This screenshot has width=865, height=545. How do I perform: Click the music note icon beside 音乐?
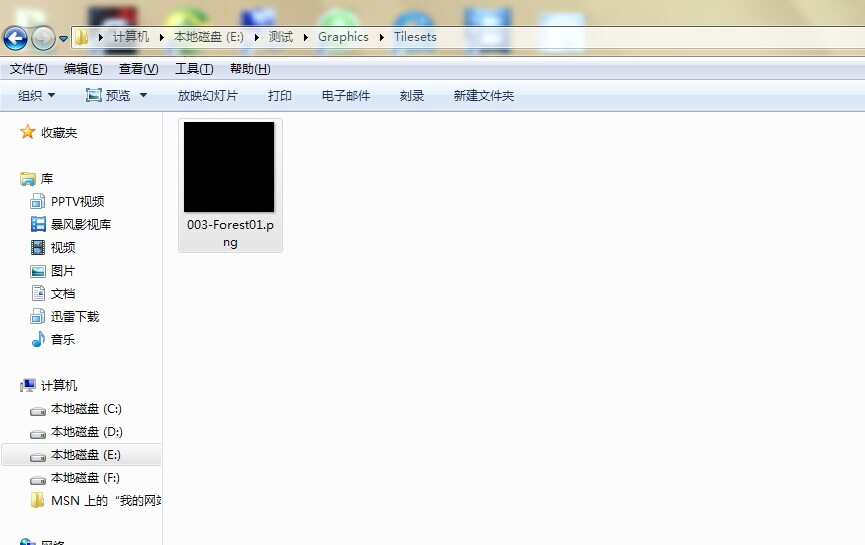[38, 339]
